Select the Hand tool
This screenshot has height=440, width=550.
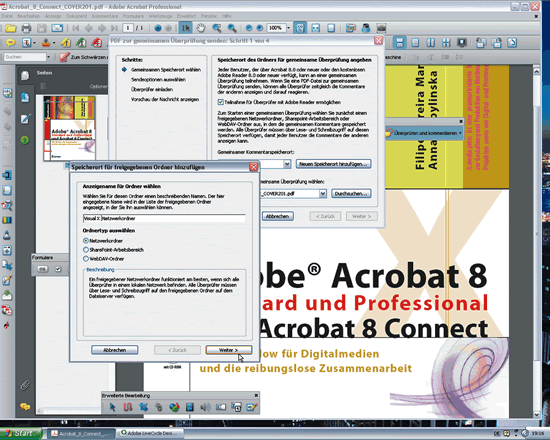[x=201, y=28]
